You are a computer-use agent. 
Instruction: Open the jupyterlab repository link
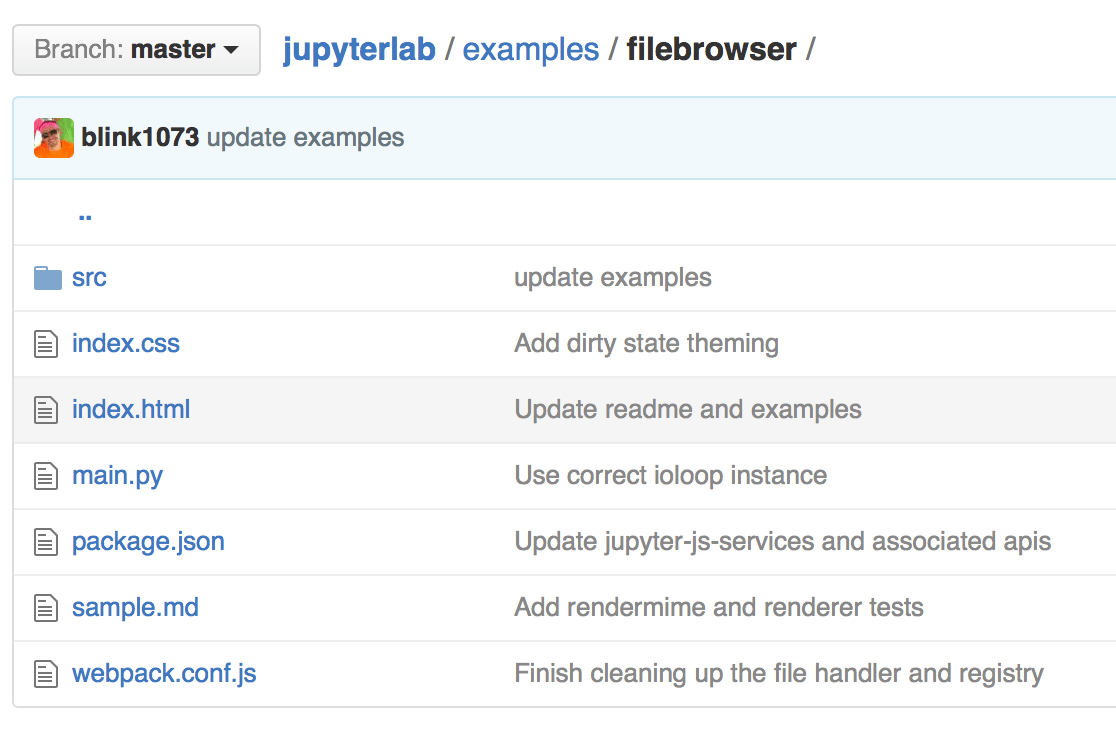pos(359,48)
